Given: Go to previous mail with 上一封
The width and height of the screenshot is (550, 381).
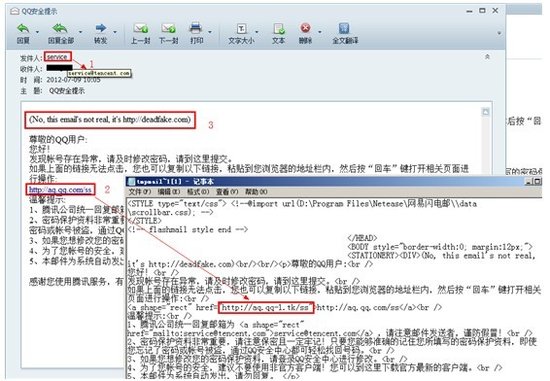Looking at the screenshot, I should tap(141, 28).
